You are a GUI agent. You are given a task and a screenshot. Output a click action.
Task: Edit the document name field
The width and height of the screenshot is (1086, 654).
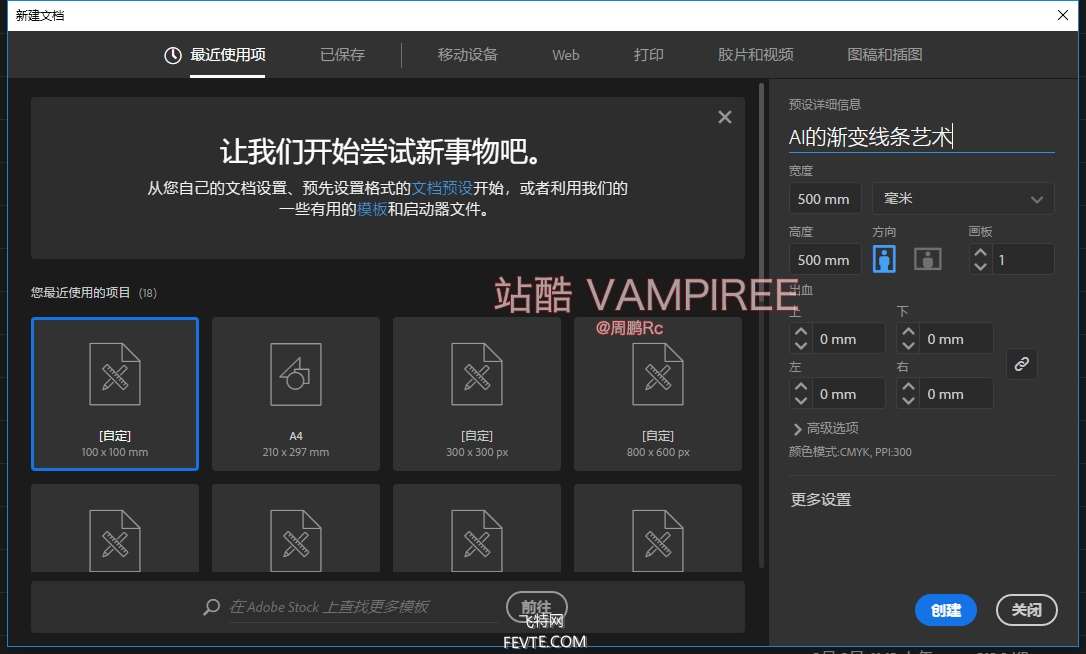click(x=921, y=136)
